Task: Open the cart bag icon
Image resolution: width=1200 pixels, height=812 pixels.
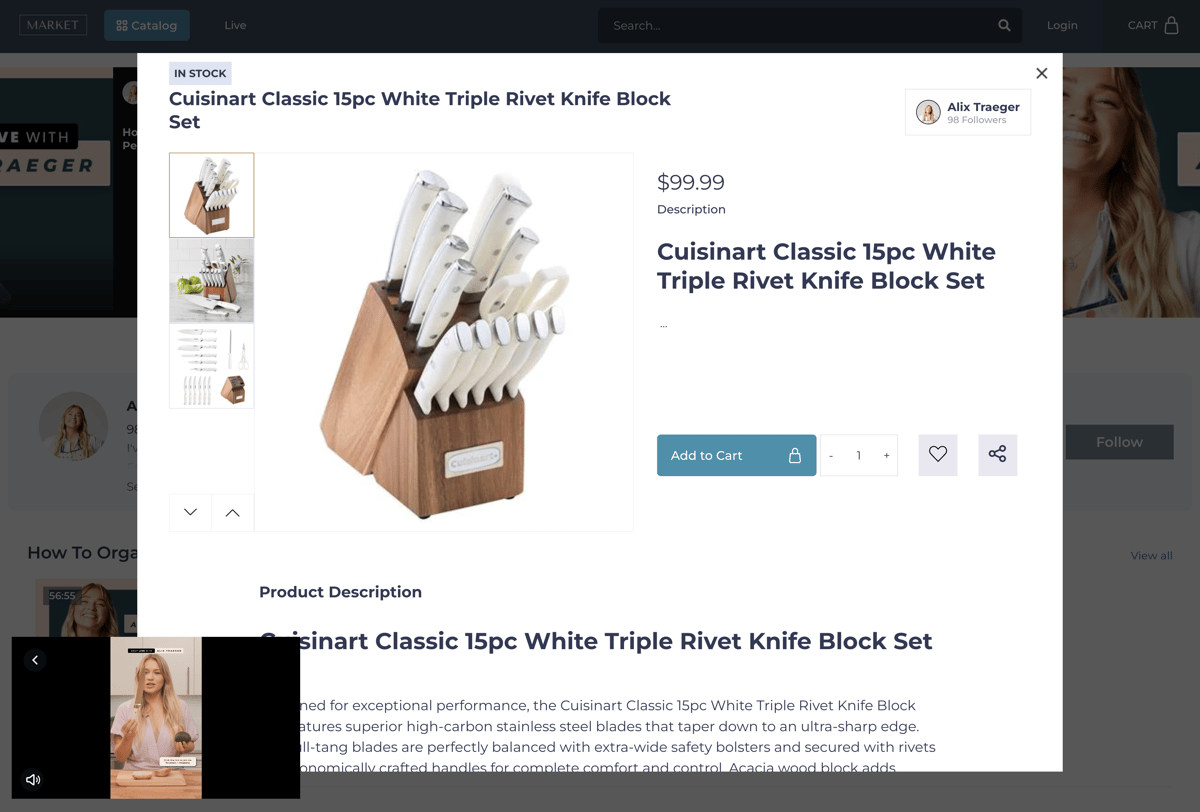Action: 1171,25
